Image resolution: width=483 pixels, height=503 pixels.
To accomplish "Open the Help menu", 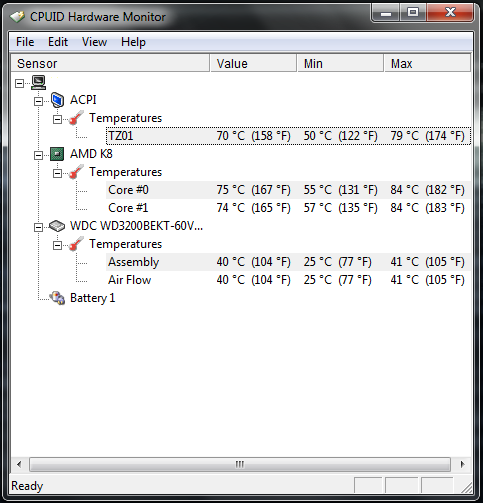I will [x=133, y=42].
